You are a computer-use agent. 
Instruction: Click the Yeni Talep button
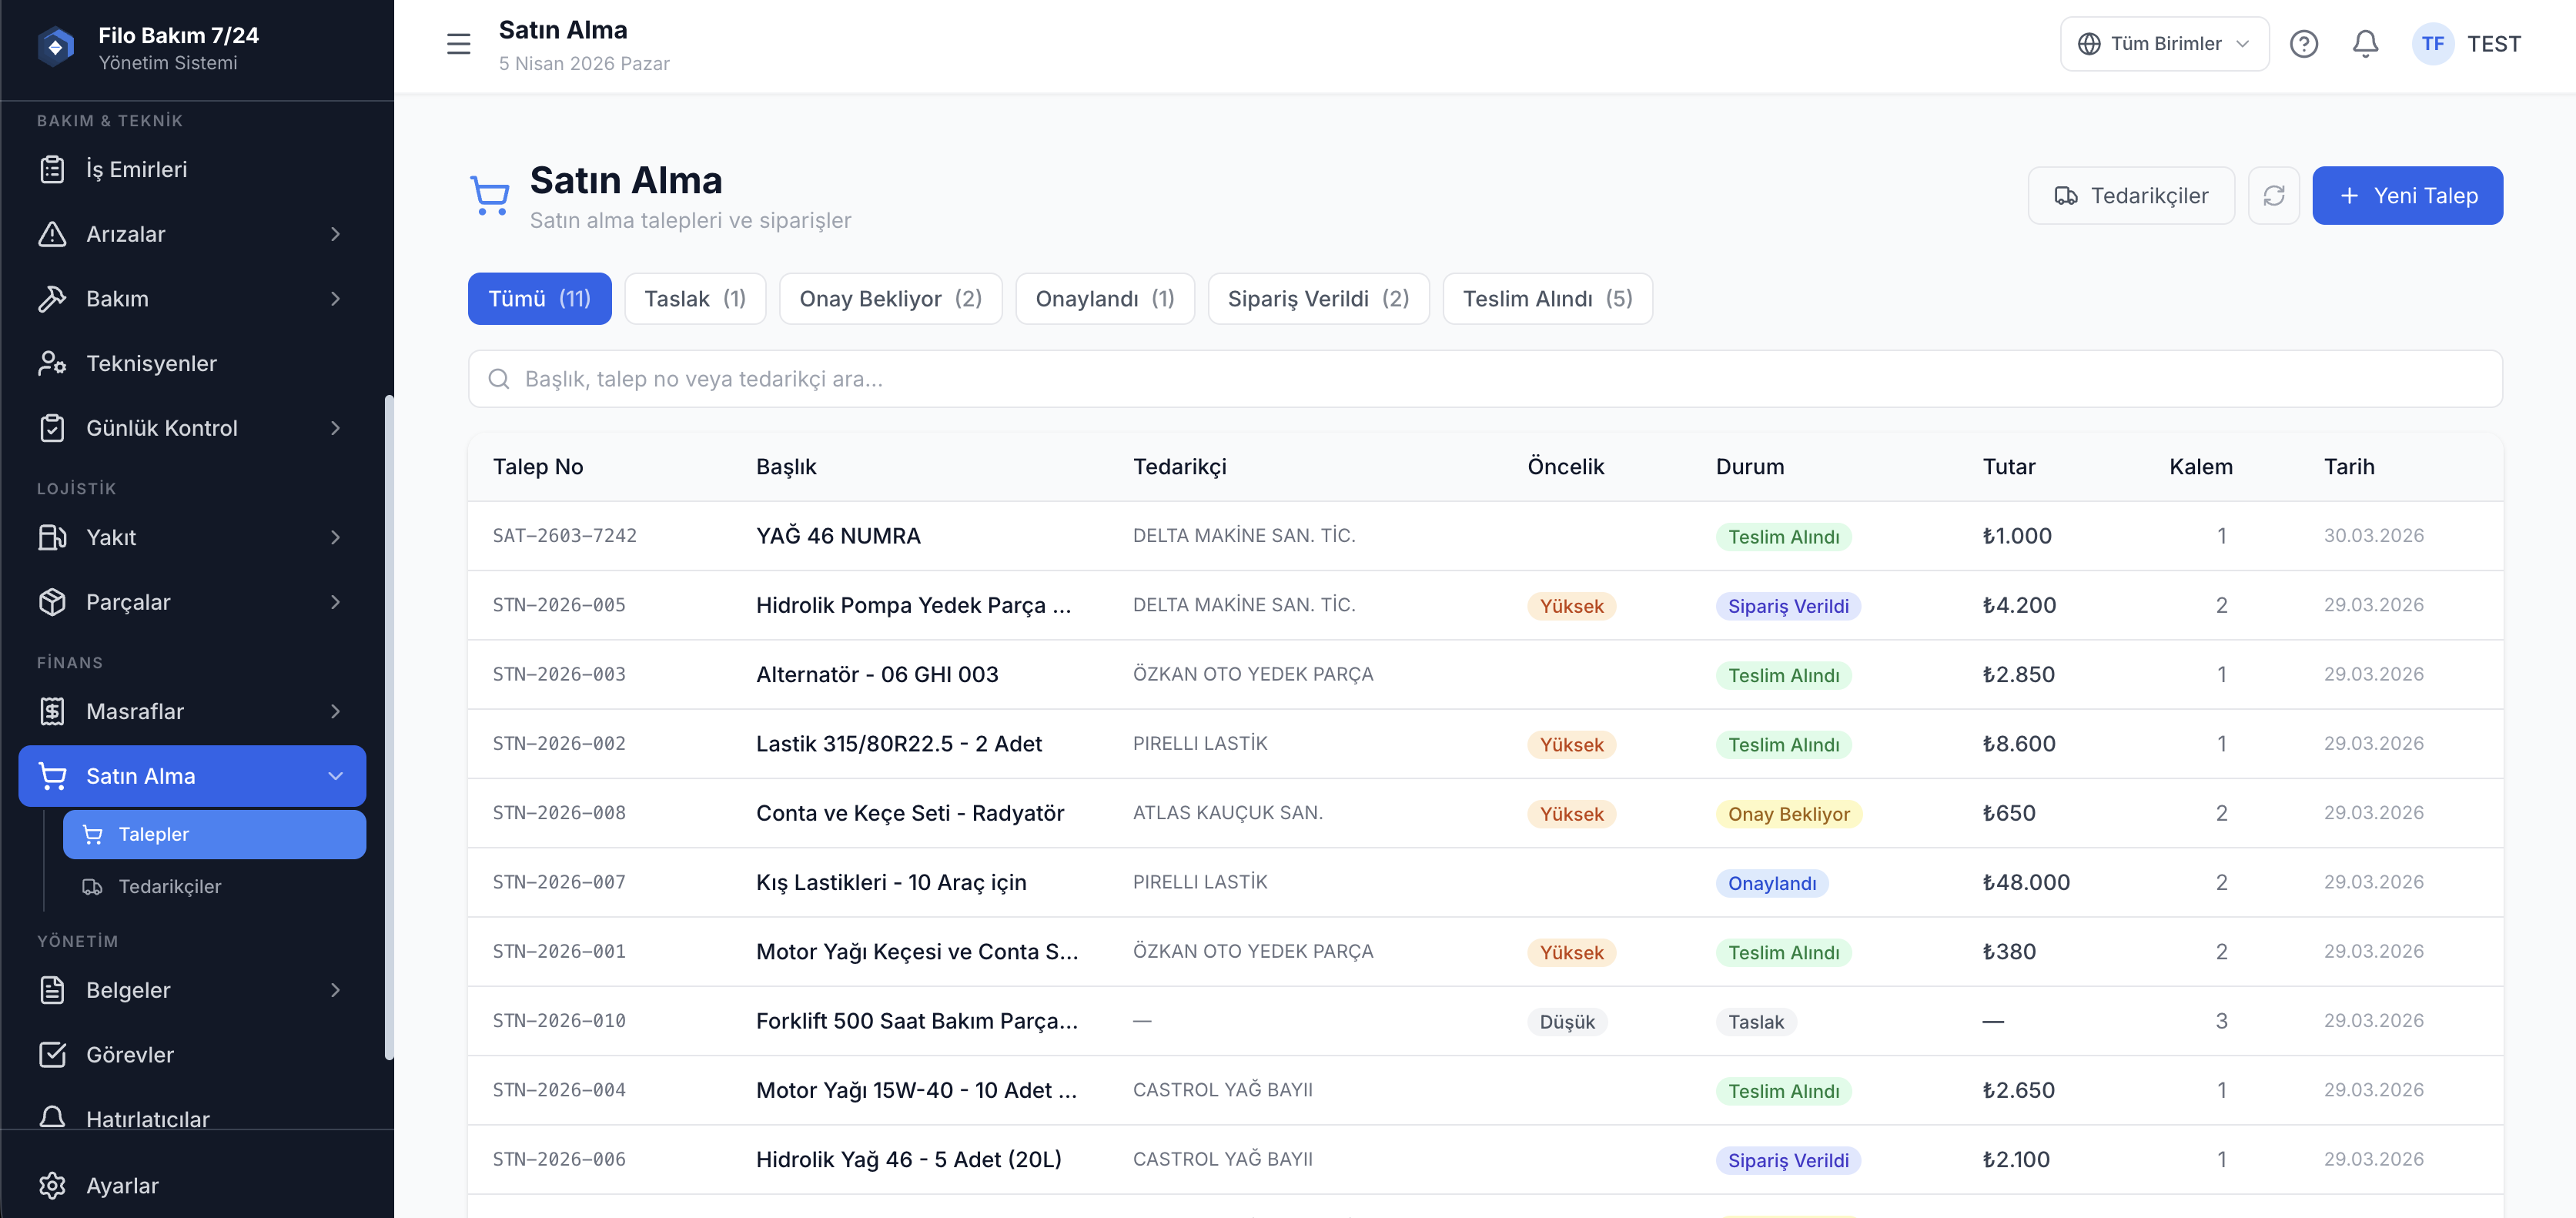pos(2406,196)
